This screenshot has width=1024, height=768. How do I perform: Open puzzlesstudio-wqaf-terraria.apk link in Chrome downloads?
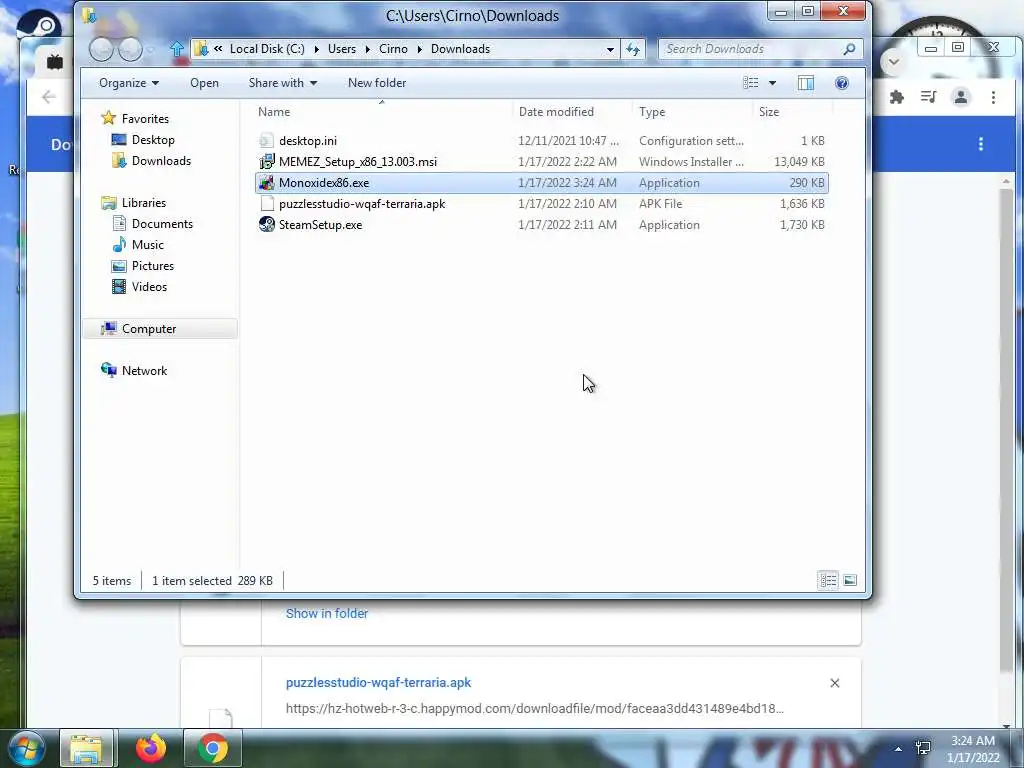(378, 682)
